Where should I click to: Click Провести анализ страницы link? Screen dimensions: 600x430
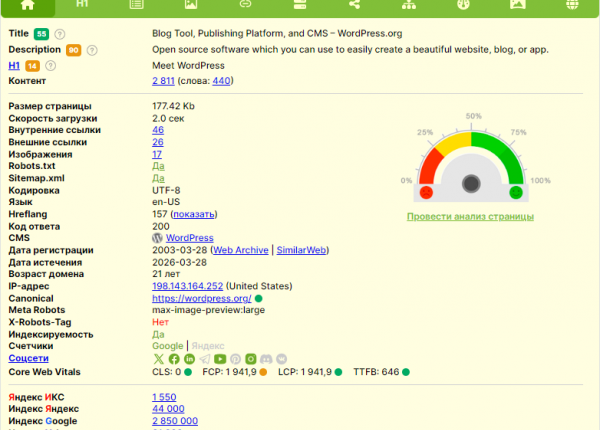pyautogui.click(x=470, y=217)
